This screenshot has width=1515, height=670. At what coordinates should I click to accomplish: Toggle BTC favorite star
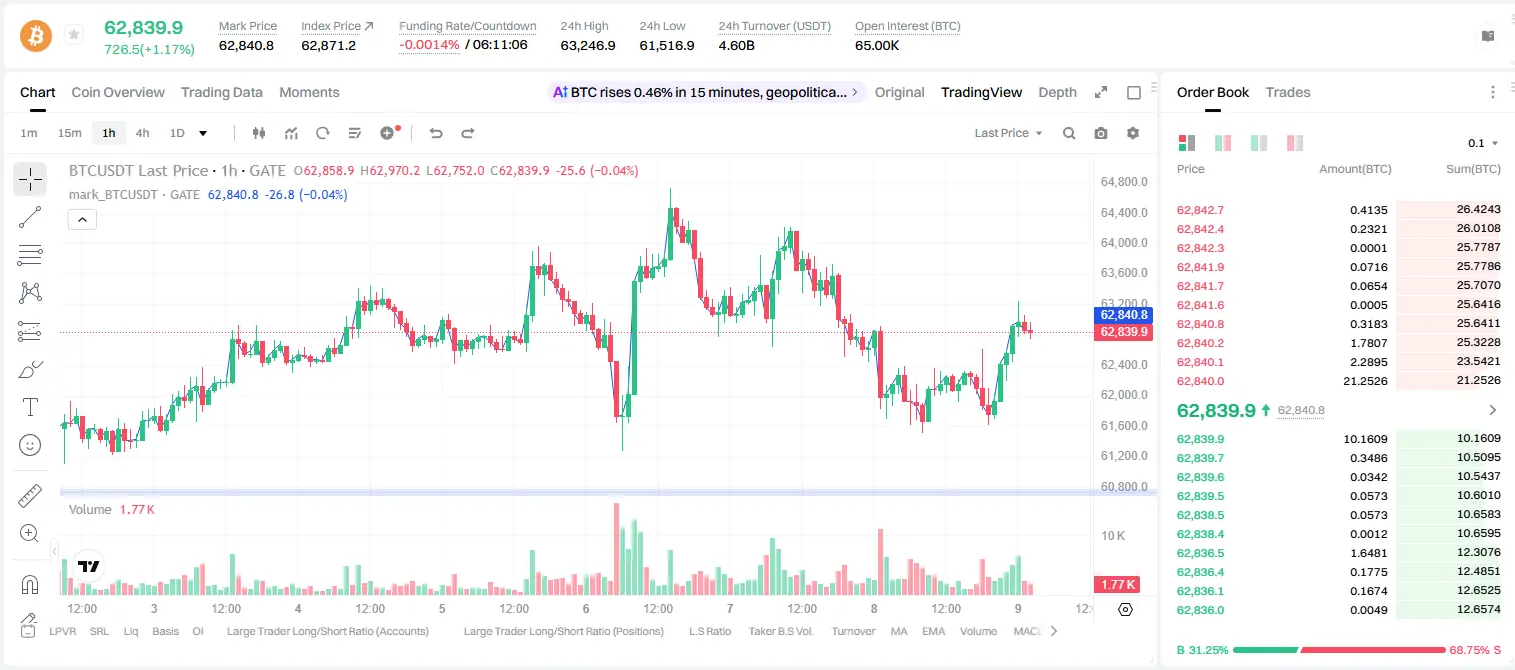pyautogui.click(x=73, y=35)
